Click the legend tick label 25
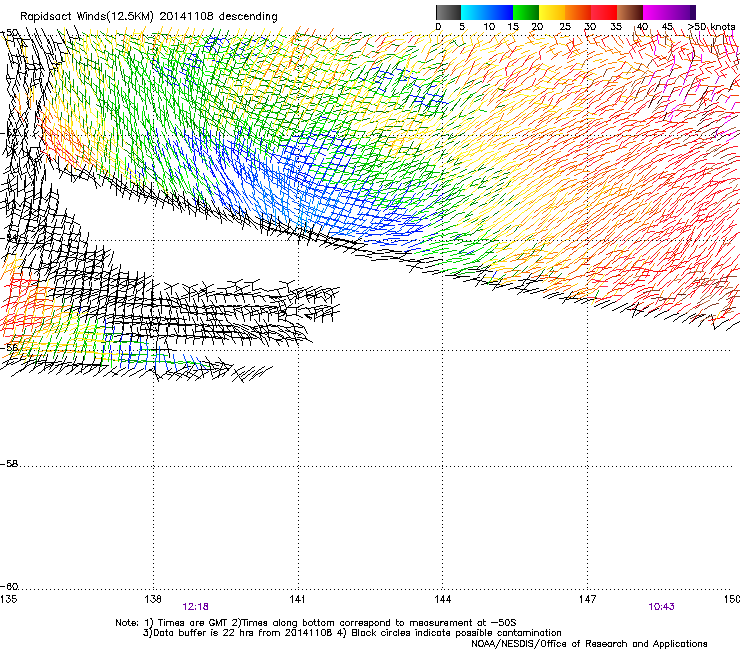740x650 pixels. coord(565,26)
